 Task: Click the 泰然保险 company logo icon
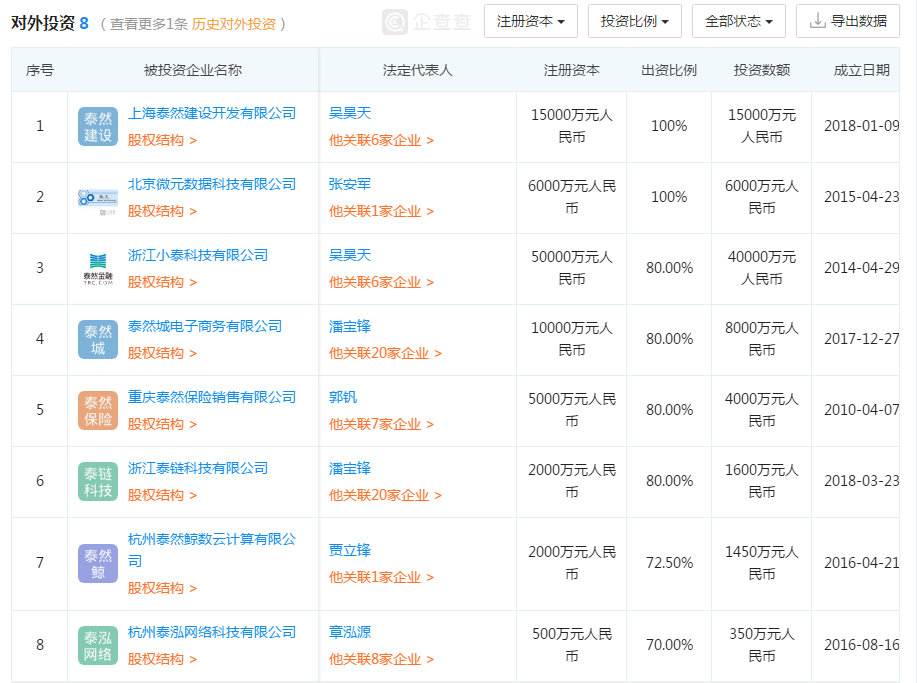98,411
